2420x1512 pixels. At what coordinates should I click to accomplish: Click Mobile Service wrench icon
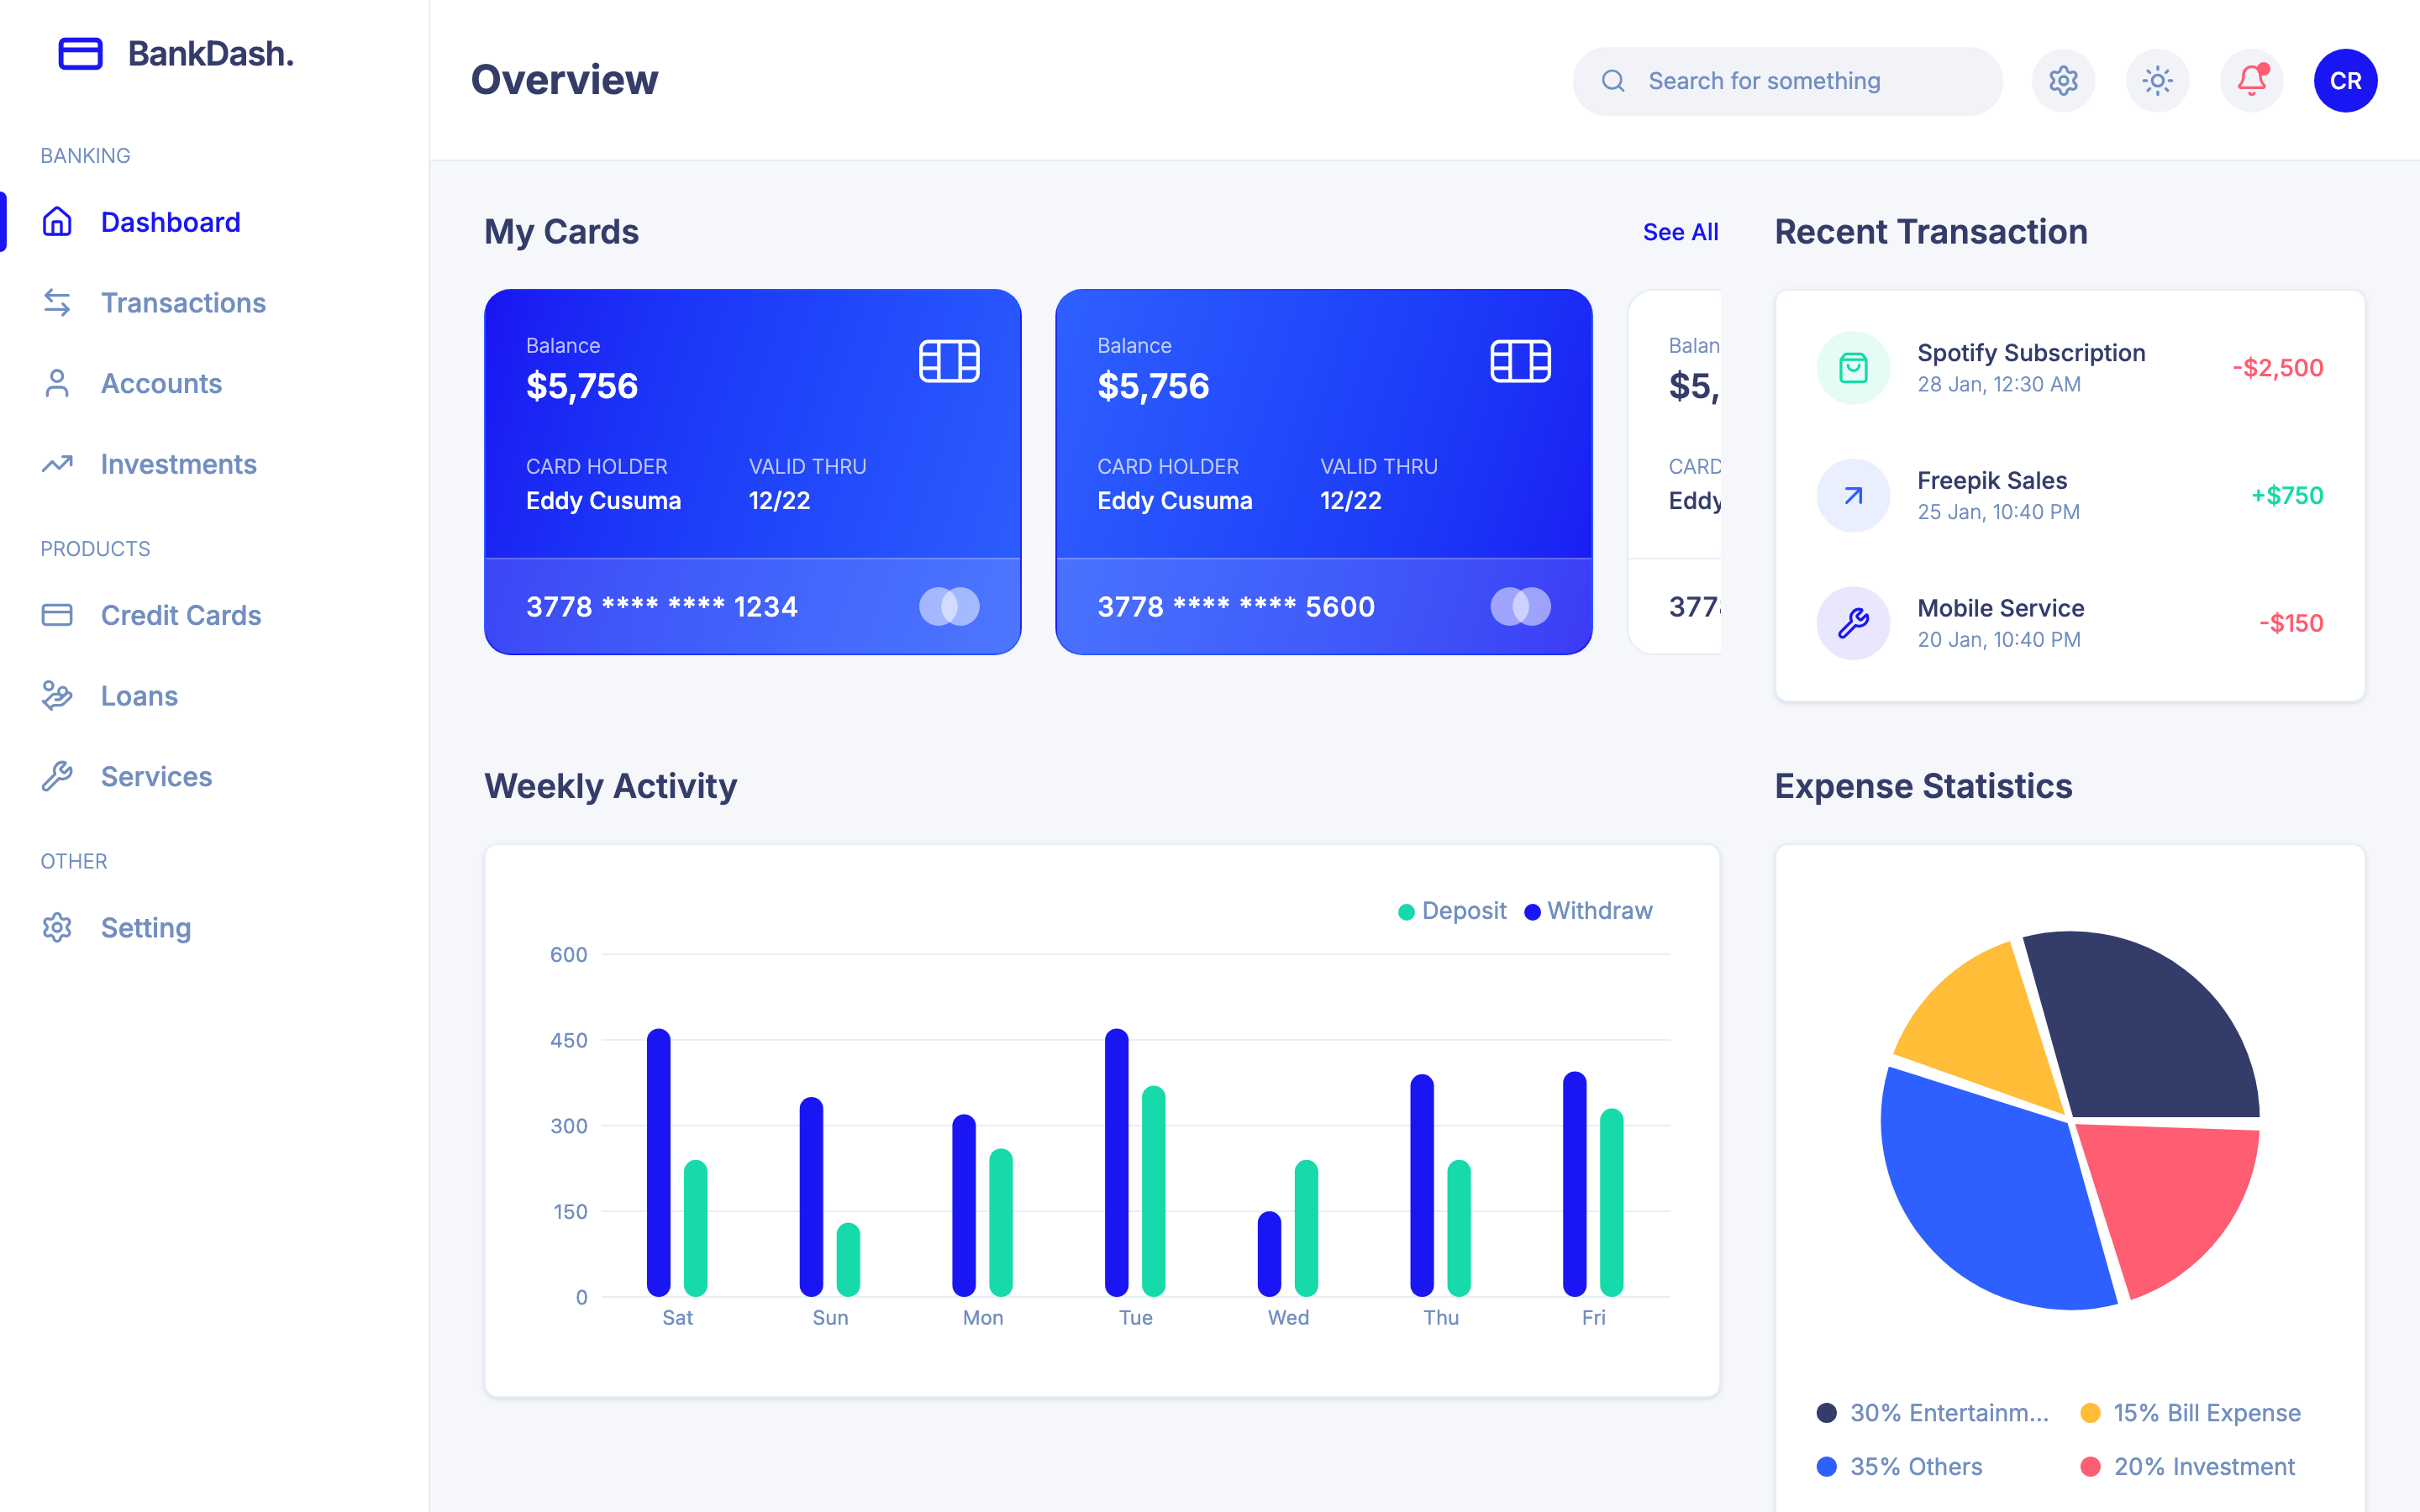1853,623
